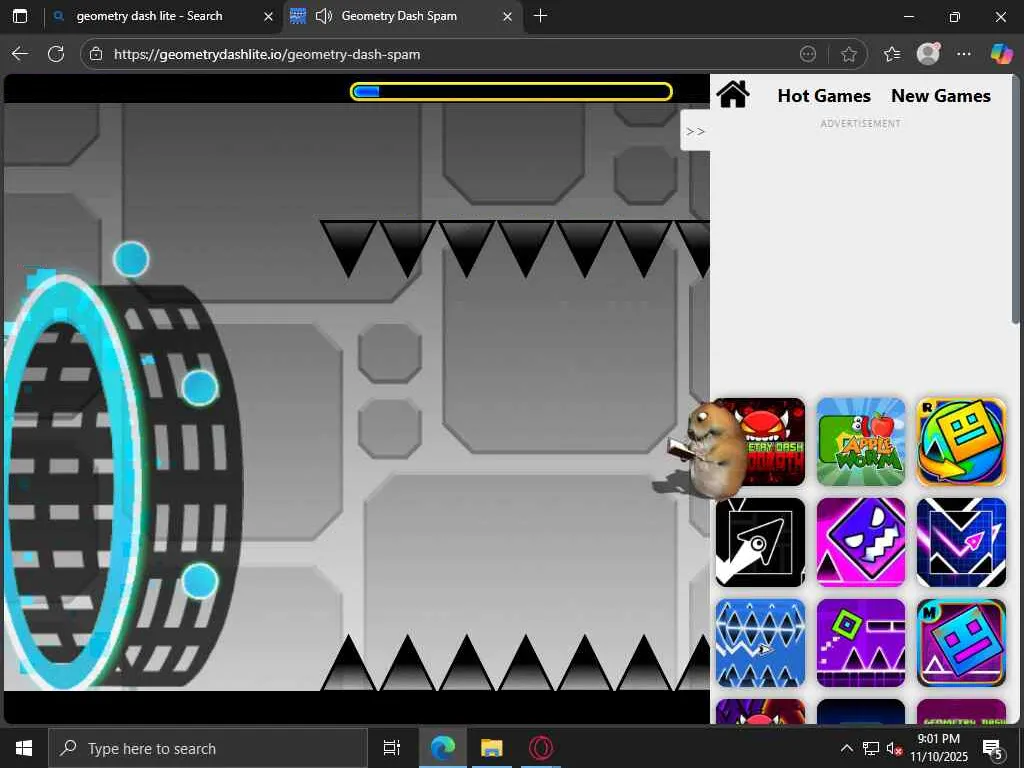
Task: Open the notification center icon
Action: [x=993, y=749]
